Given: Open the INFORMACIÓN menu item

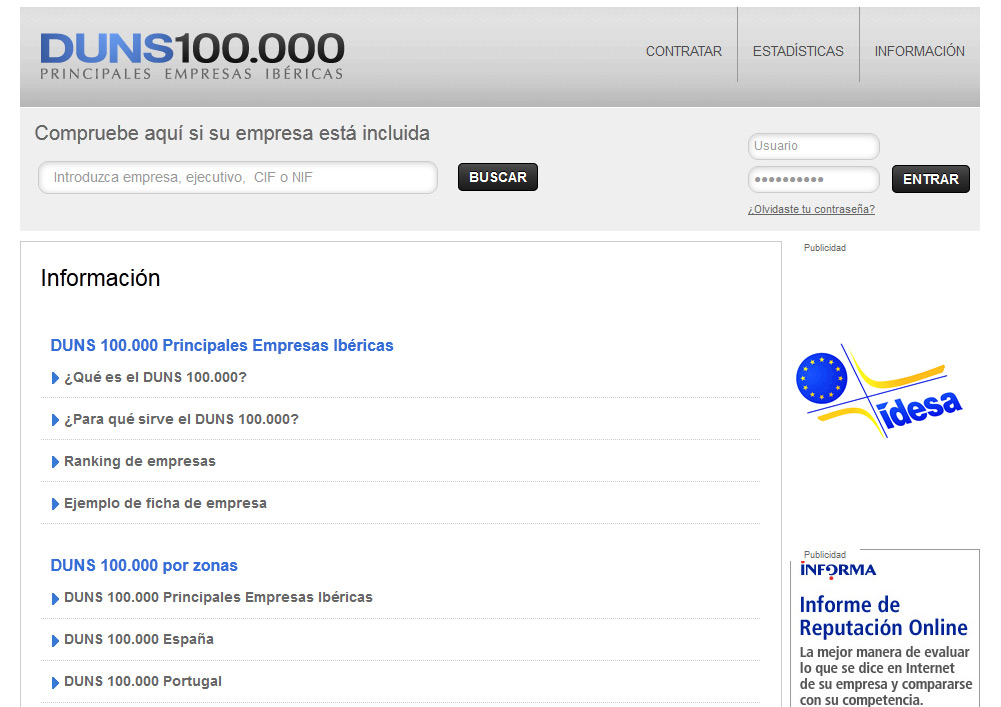Looking at the screenshot, I should point(919,51).
